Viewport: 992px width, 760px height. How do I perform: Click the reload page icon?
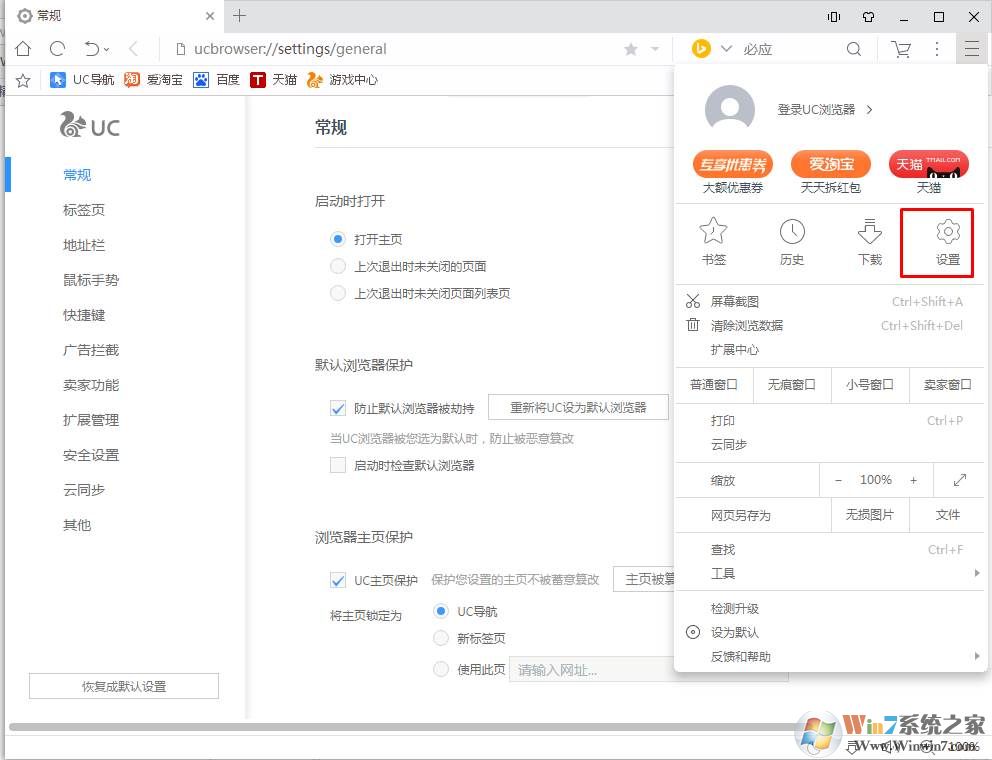[x=57, y=49]
